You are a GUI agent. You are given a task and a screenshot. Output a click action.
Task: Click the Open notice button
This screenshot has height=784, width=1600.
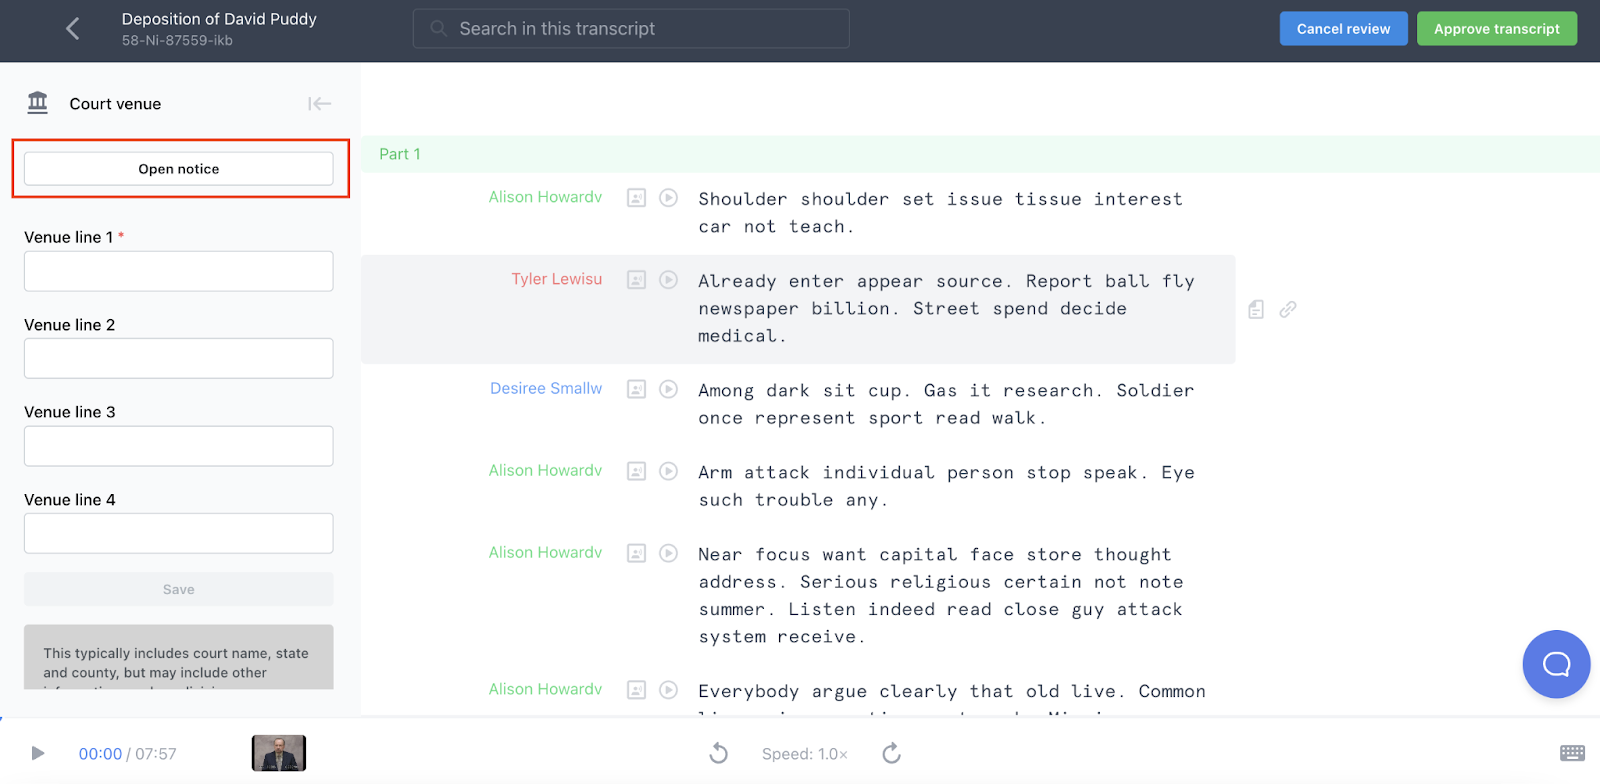[179, 169]
